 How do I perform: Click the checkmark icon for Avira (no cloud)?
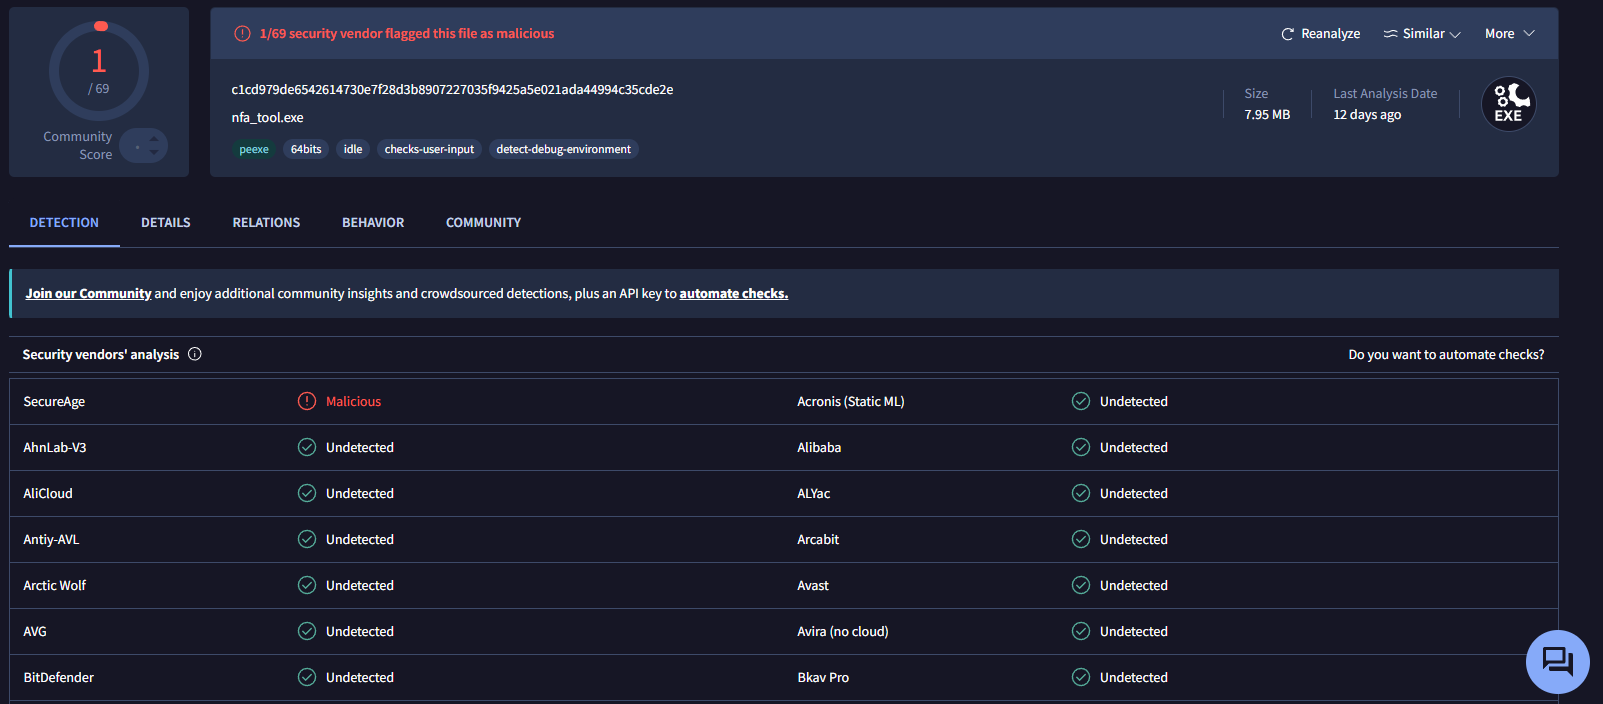pos(1081,631)
